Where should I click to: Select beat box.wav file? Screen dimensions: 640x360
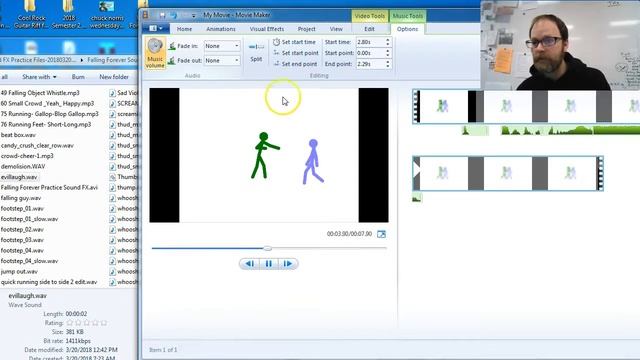(18, 135)
